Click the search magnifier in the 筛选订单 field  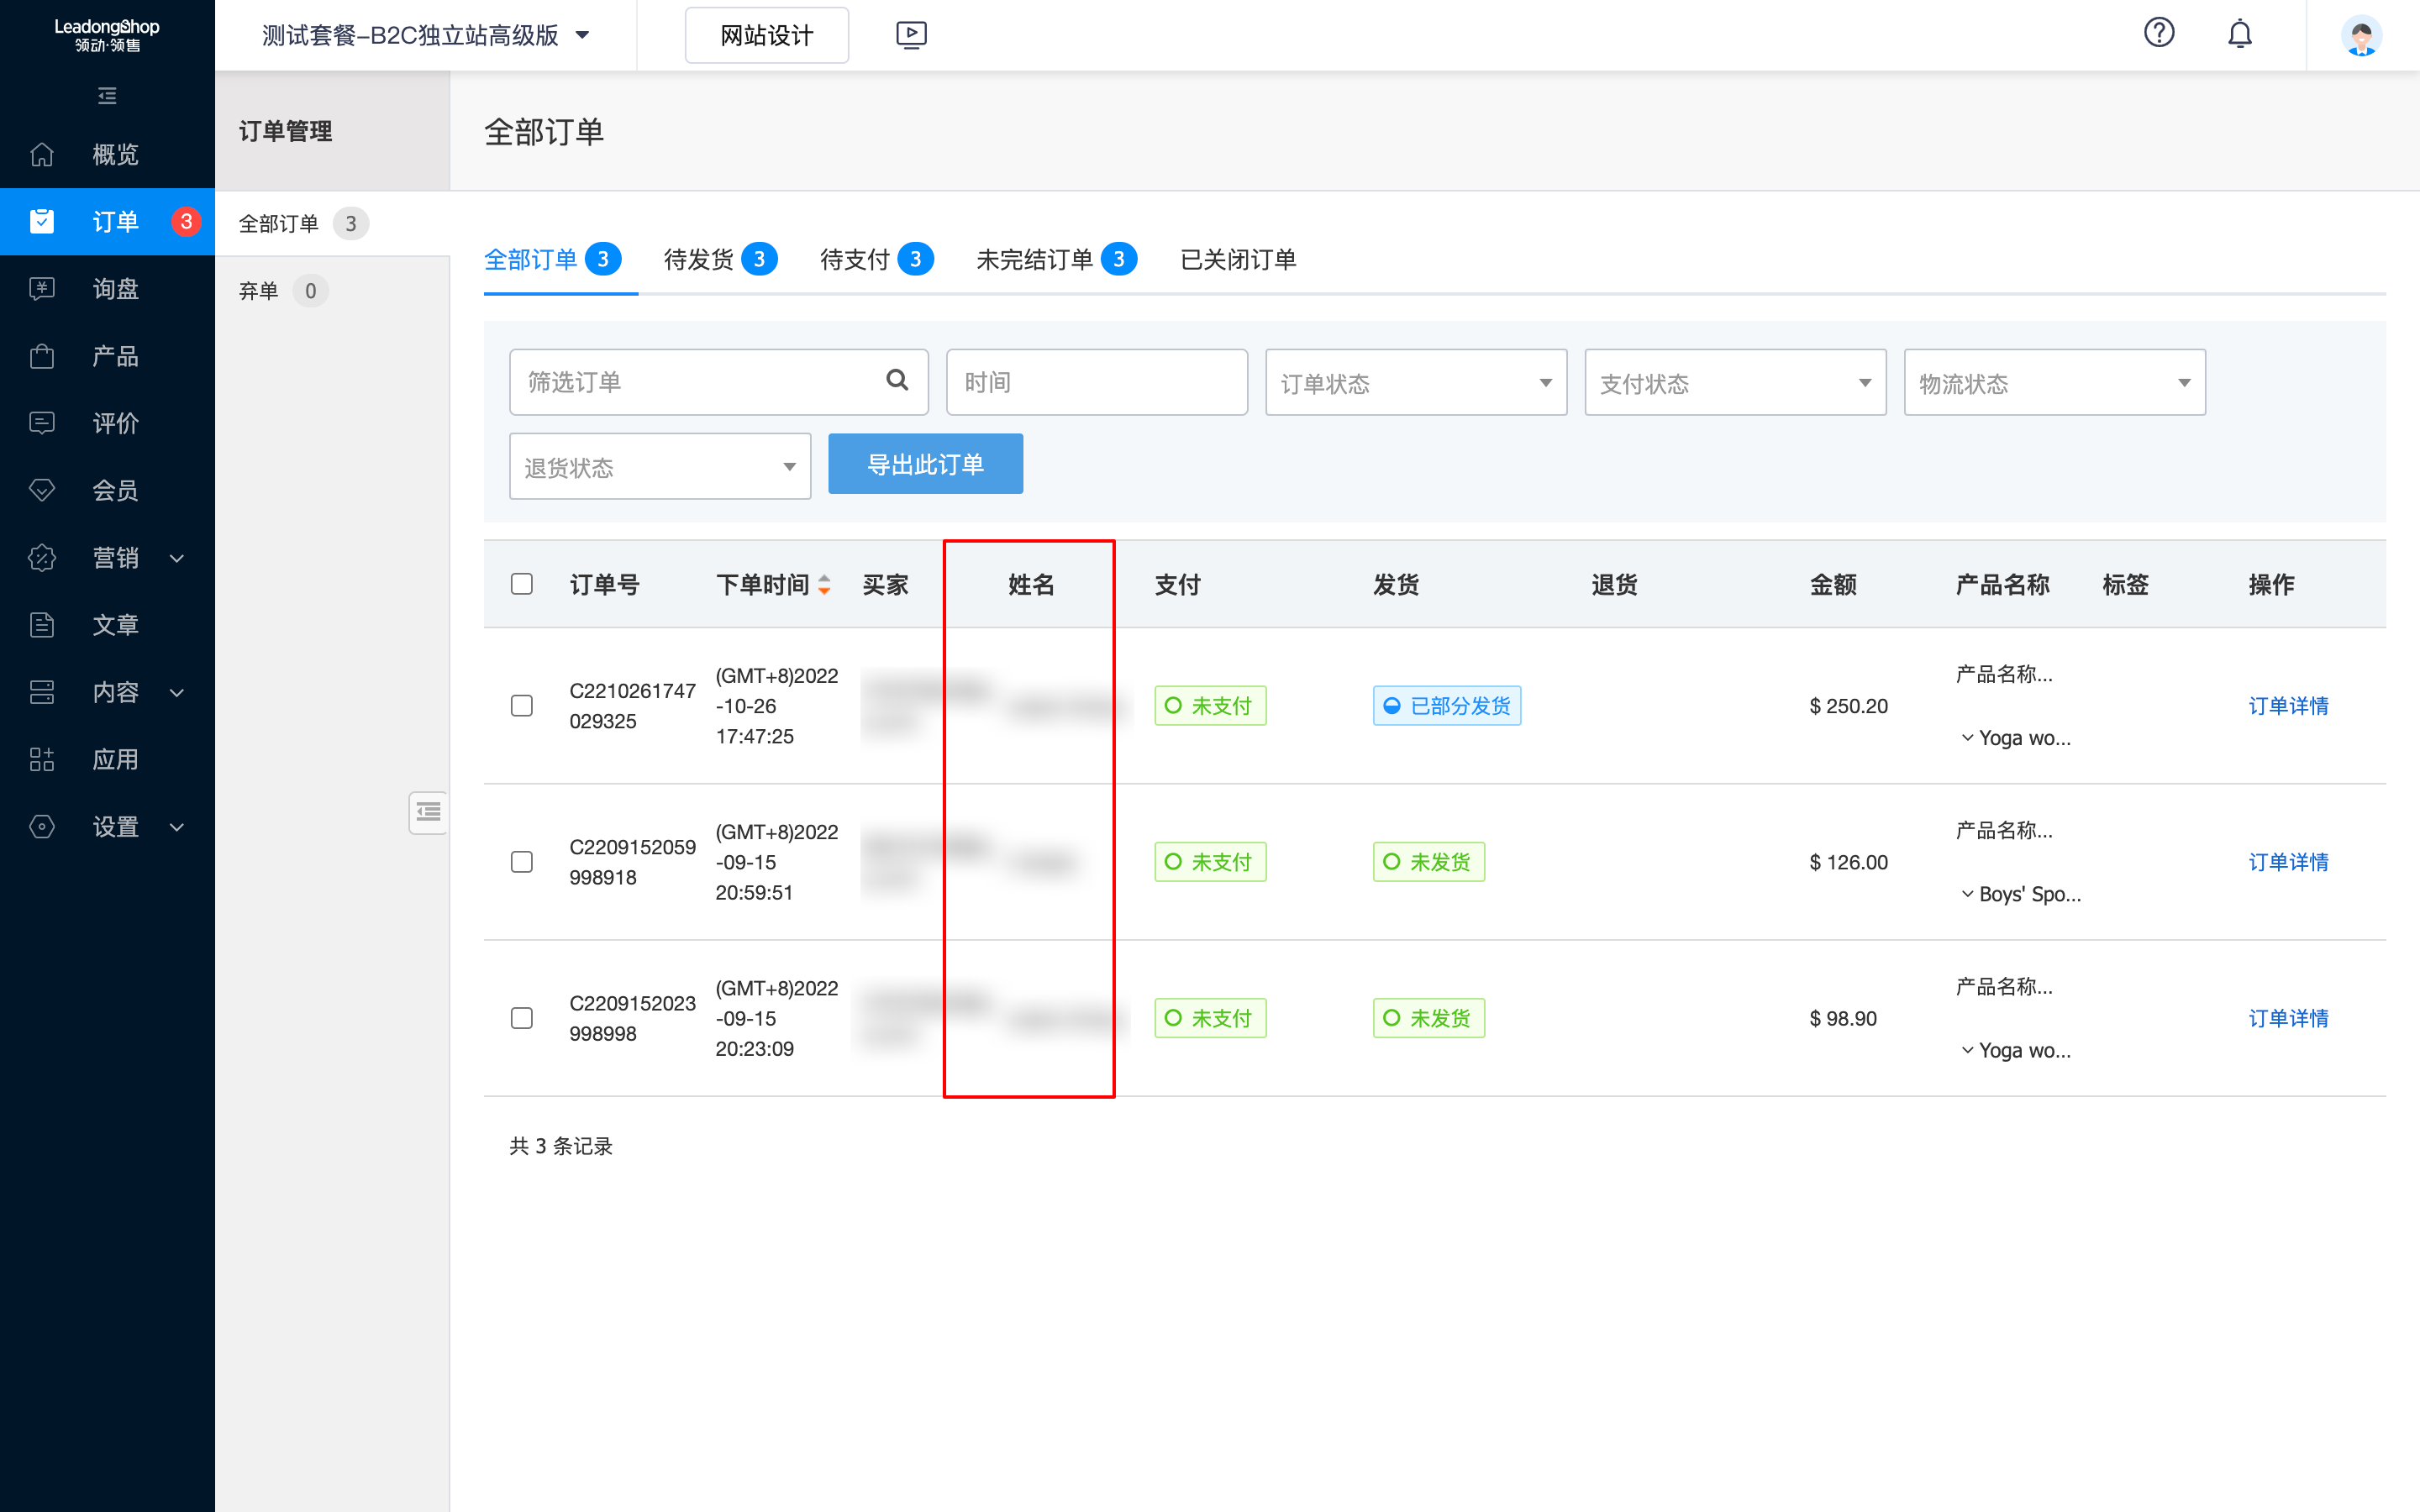pyautogui.click(x=897, y=380)
